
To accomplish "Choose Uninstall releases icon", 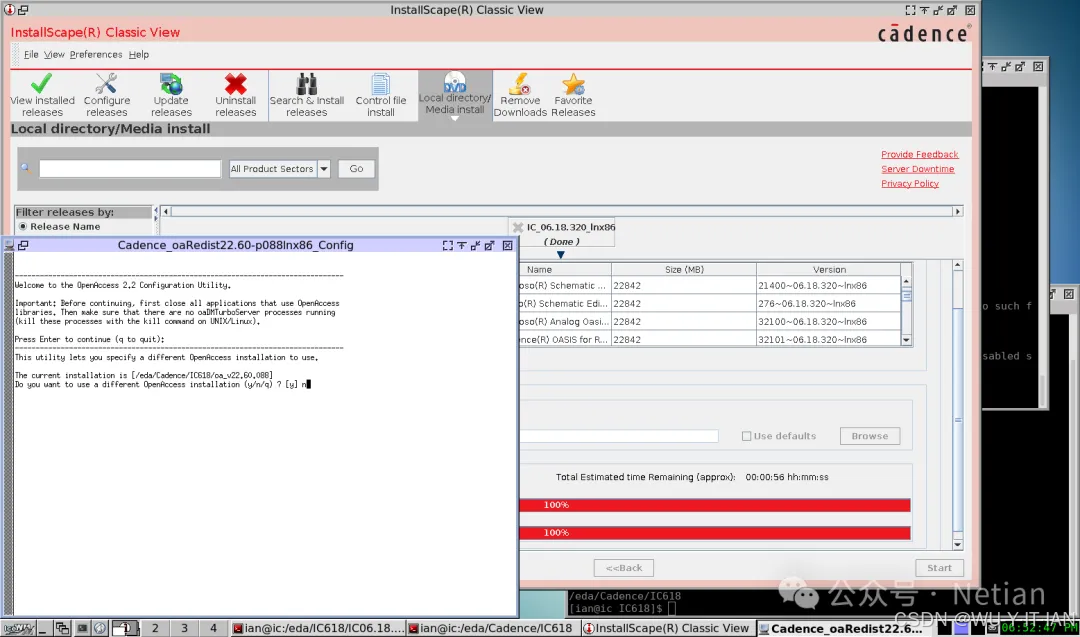I will [236, 95].
